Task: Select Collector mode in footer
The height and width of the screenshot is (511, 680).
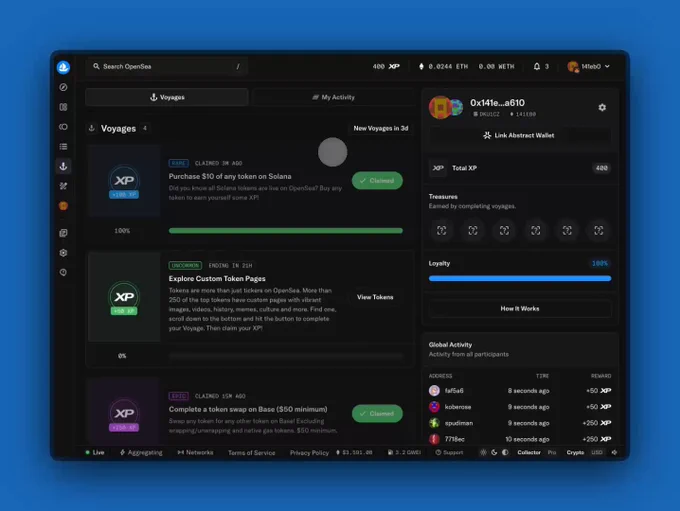Action: [x=529, y=452]
